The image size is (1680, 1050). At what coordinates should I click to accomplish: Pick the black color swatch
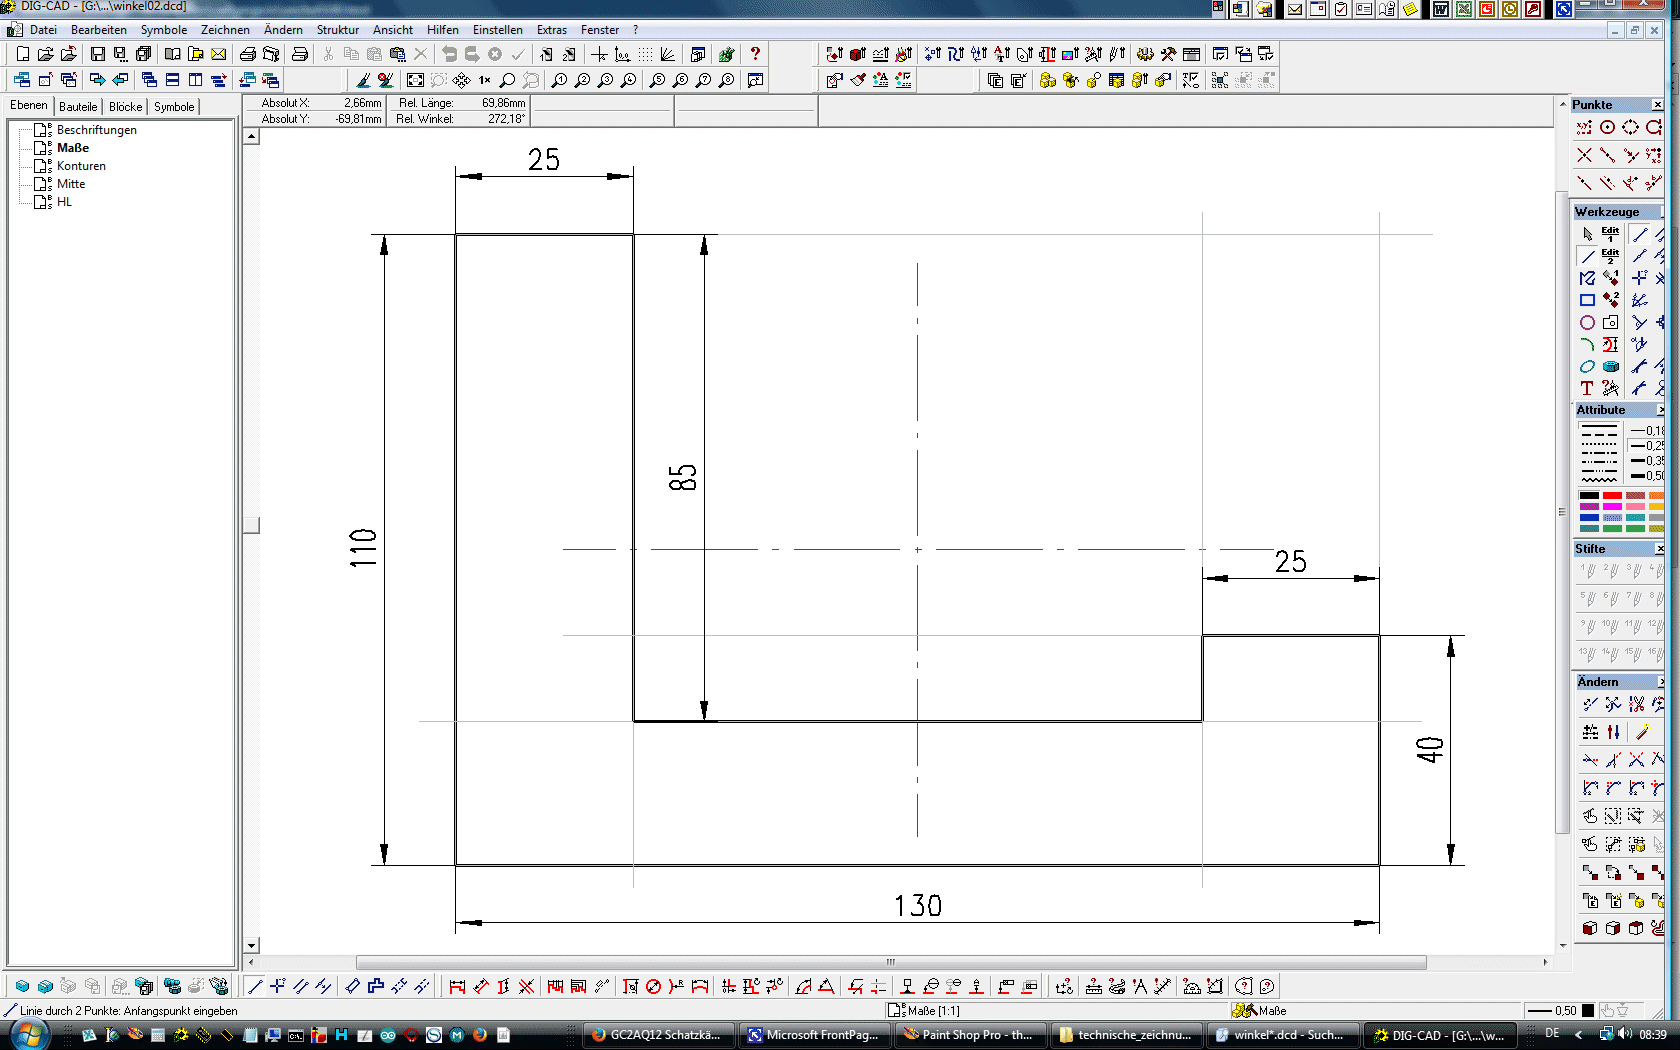pyautogui.click(x=1589, y=495)
